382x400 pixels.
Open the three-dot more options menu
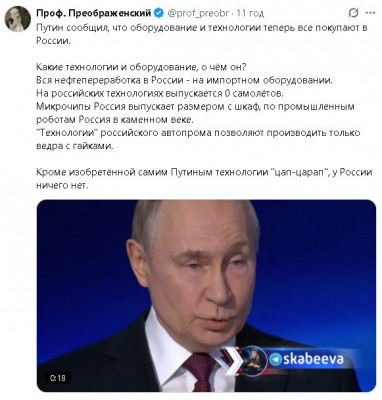tap(371, 14)
